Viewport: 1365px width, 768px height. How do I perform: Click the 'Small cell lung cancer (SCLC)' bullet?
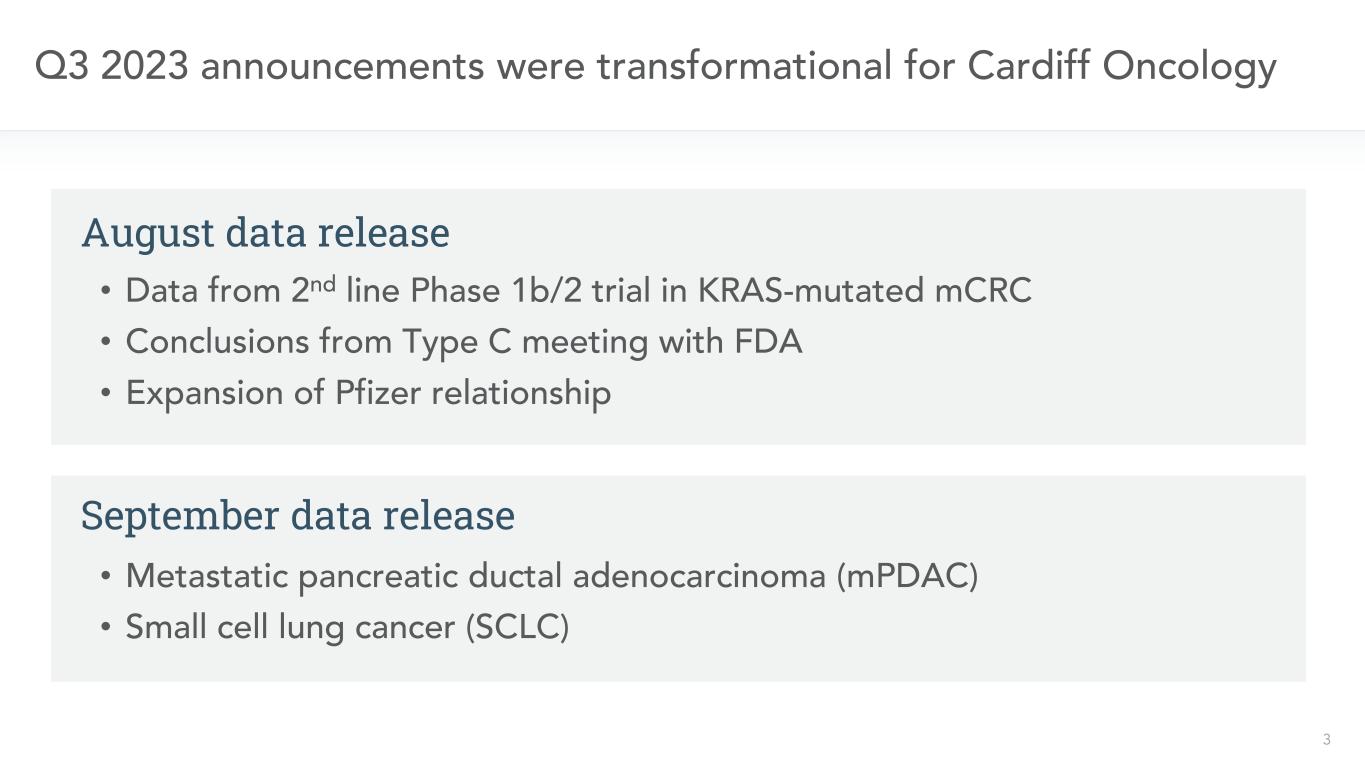pos(346,628)
